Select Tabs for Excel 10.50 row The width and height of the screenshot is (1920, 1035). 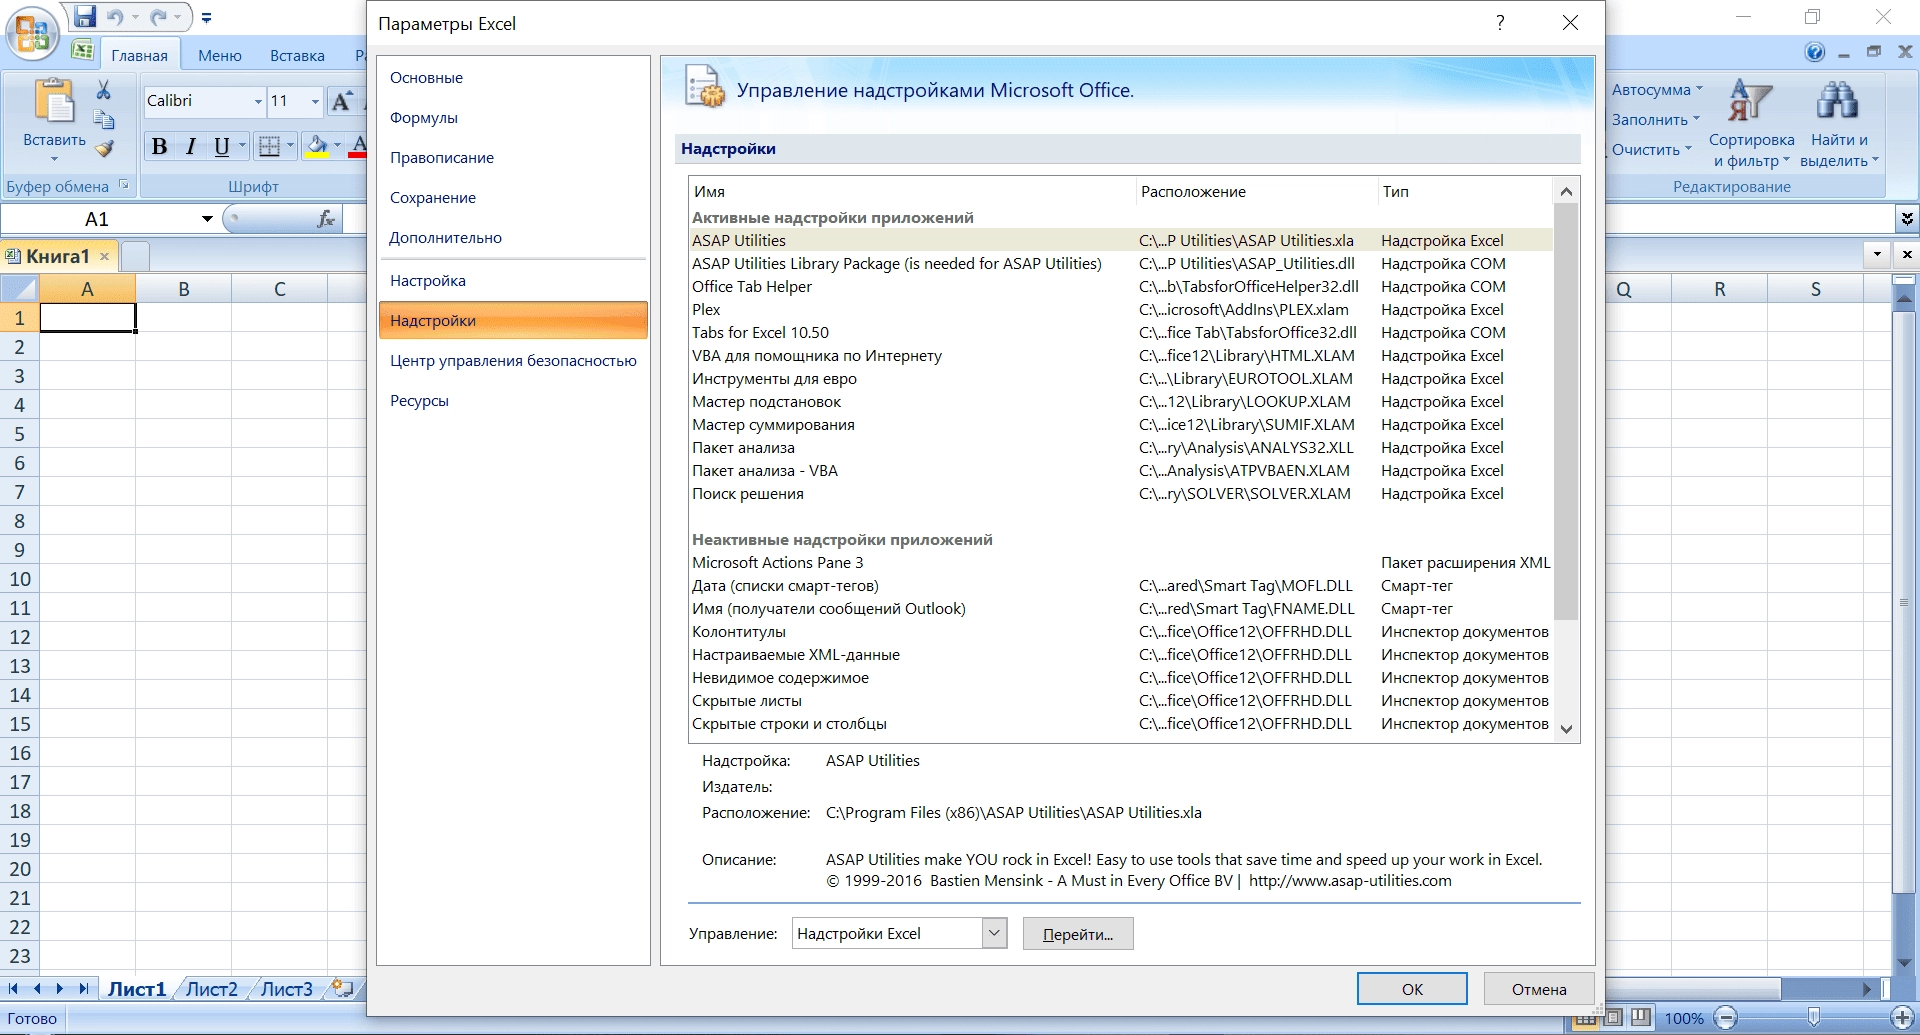click(x=1120, y=333)
